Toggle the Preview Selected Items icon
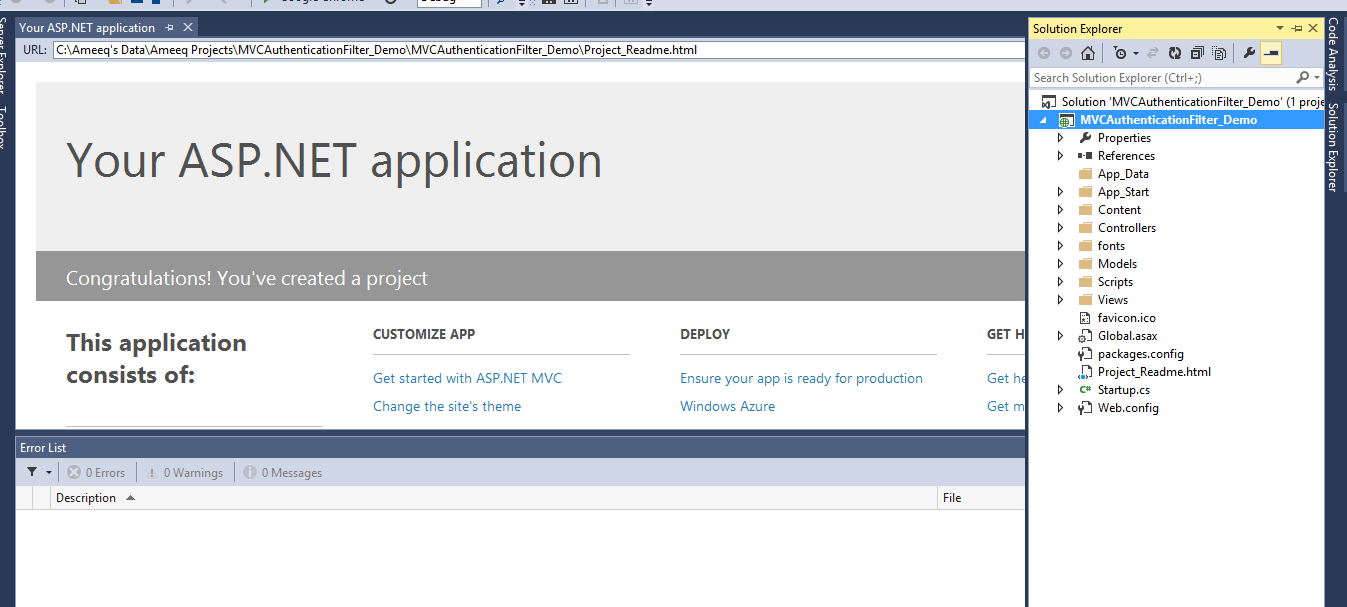The width and height of the screenshot is (1347, 607). pos(1270,52)
